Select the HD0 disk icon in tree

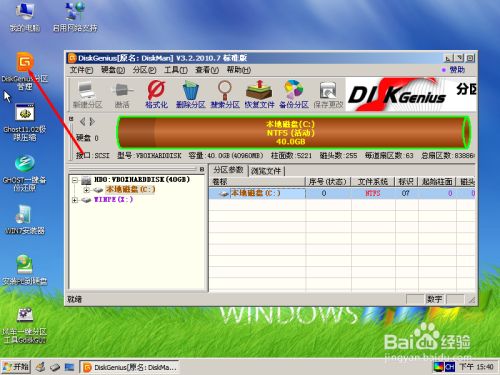point(86,180)
